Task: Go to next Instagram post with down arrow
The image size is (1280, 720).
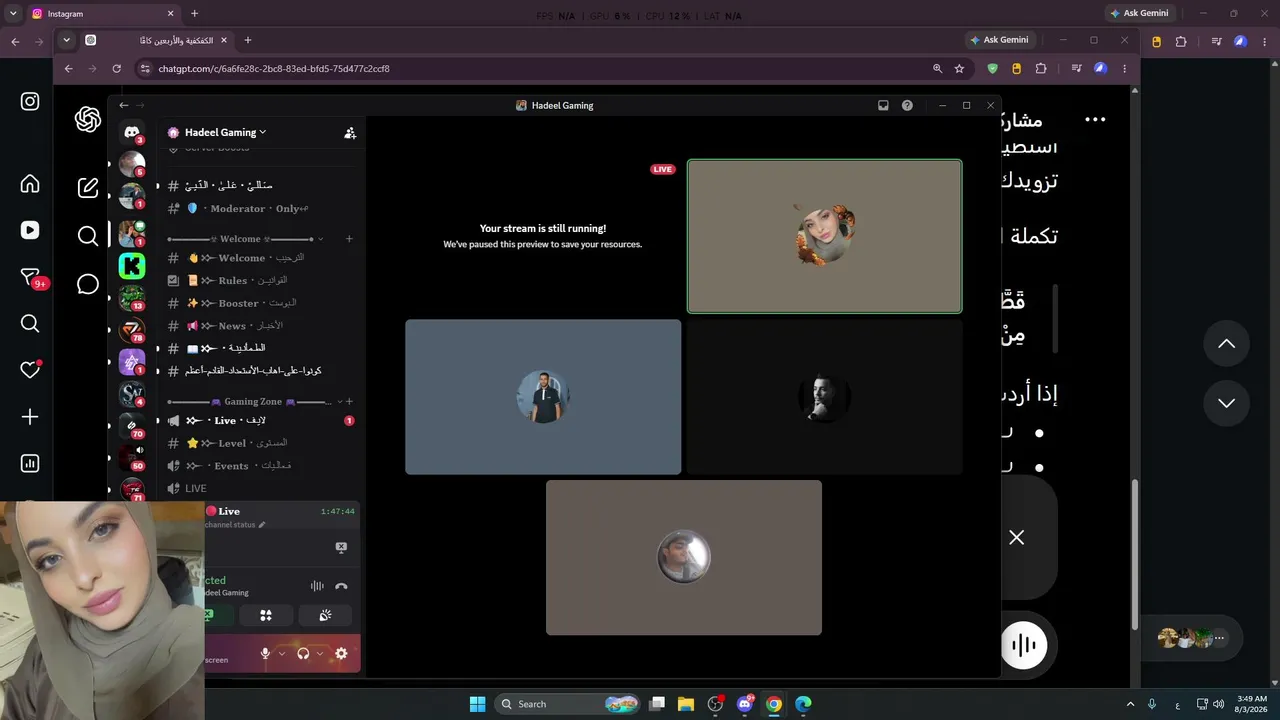Action: [1226, 403]
